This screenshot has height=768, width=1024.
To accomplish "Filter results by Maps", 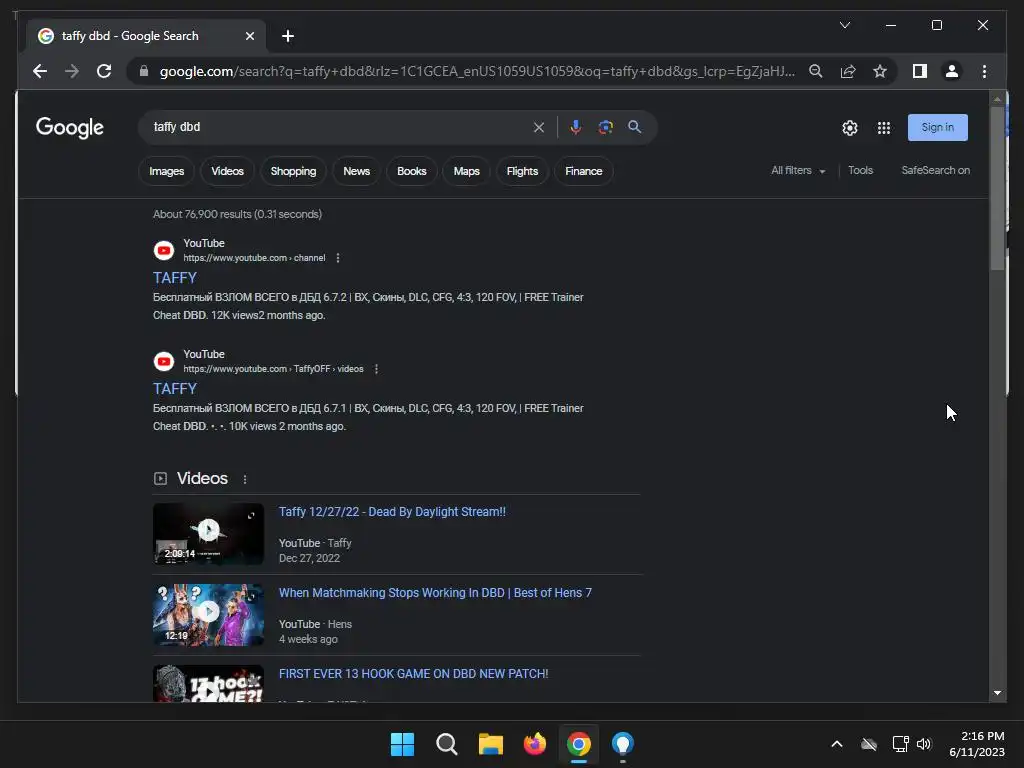I will click(466, 171).
